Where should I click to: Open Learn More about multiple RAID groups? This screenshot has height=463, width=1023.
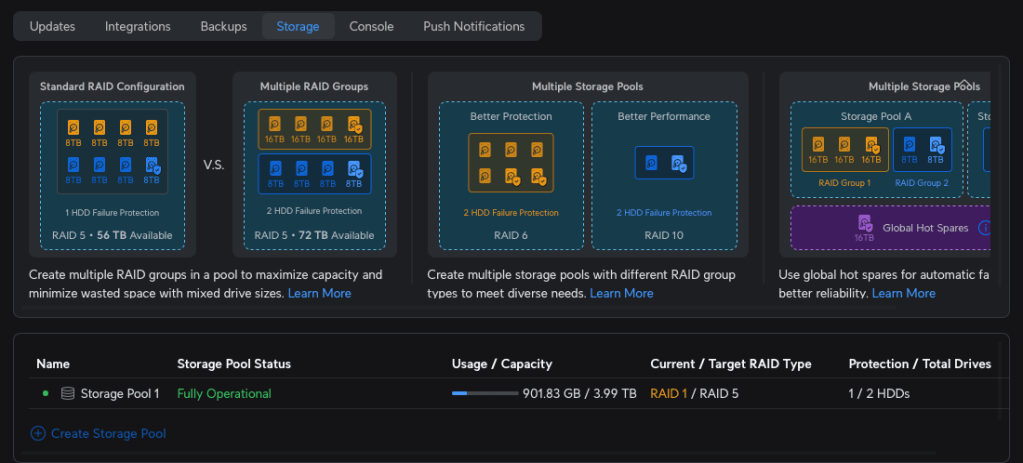[319, 293]
